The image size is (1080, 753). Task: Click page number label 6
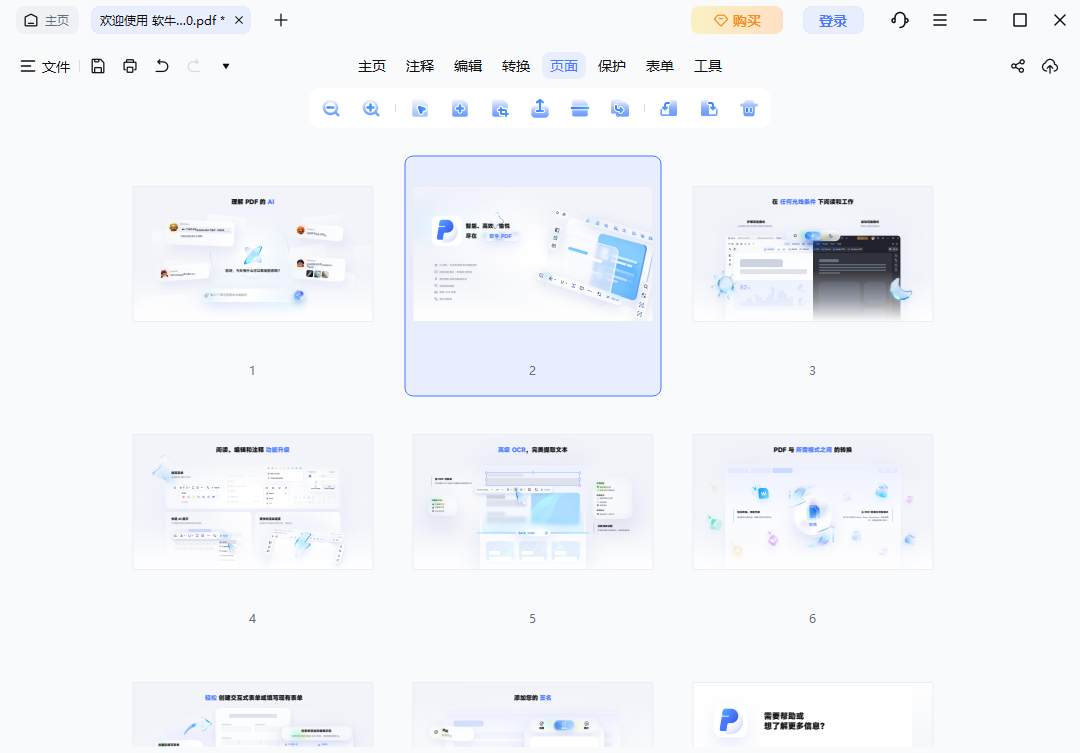(x=812, y=619)
